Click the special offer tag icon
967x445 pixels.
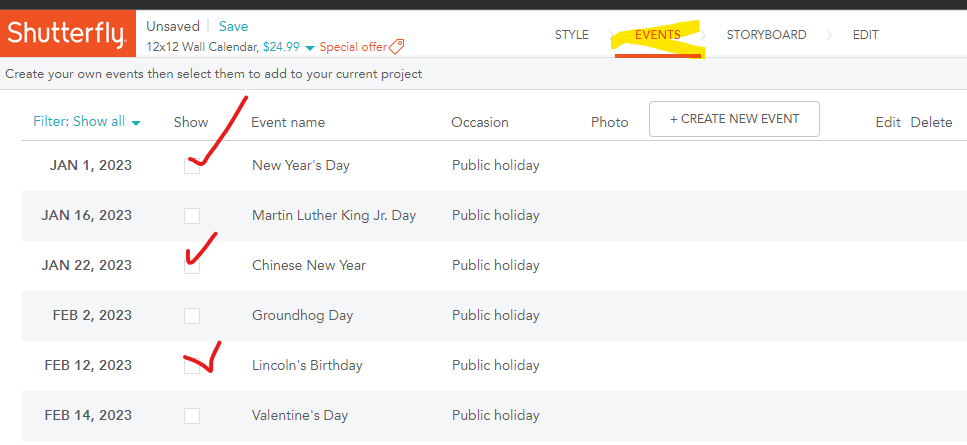click(x=397, y=47)
